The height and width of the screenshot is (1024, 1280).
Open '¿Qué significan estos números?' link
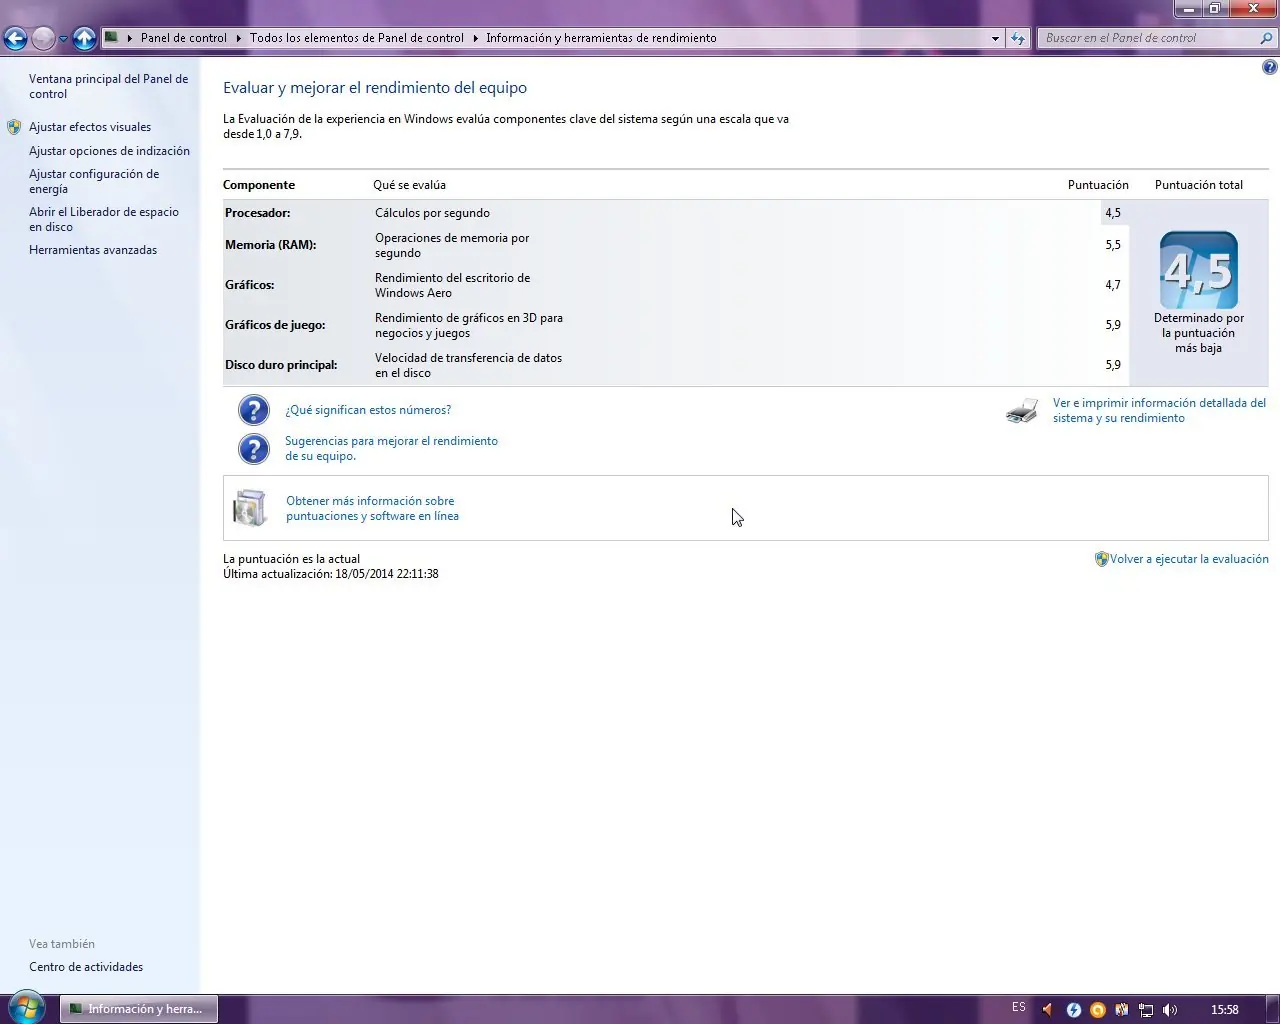368,410
